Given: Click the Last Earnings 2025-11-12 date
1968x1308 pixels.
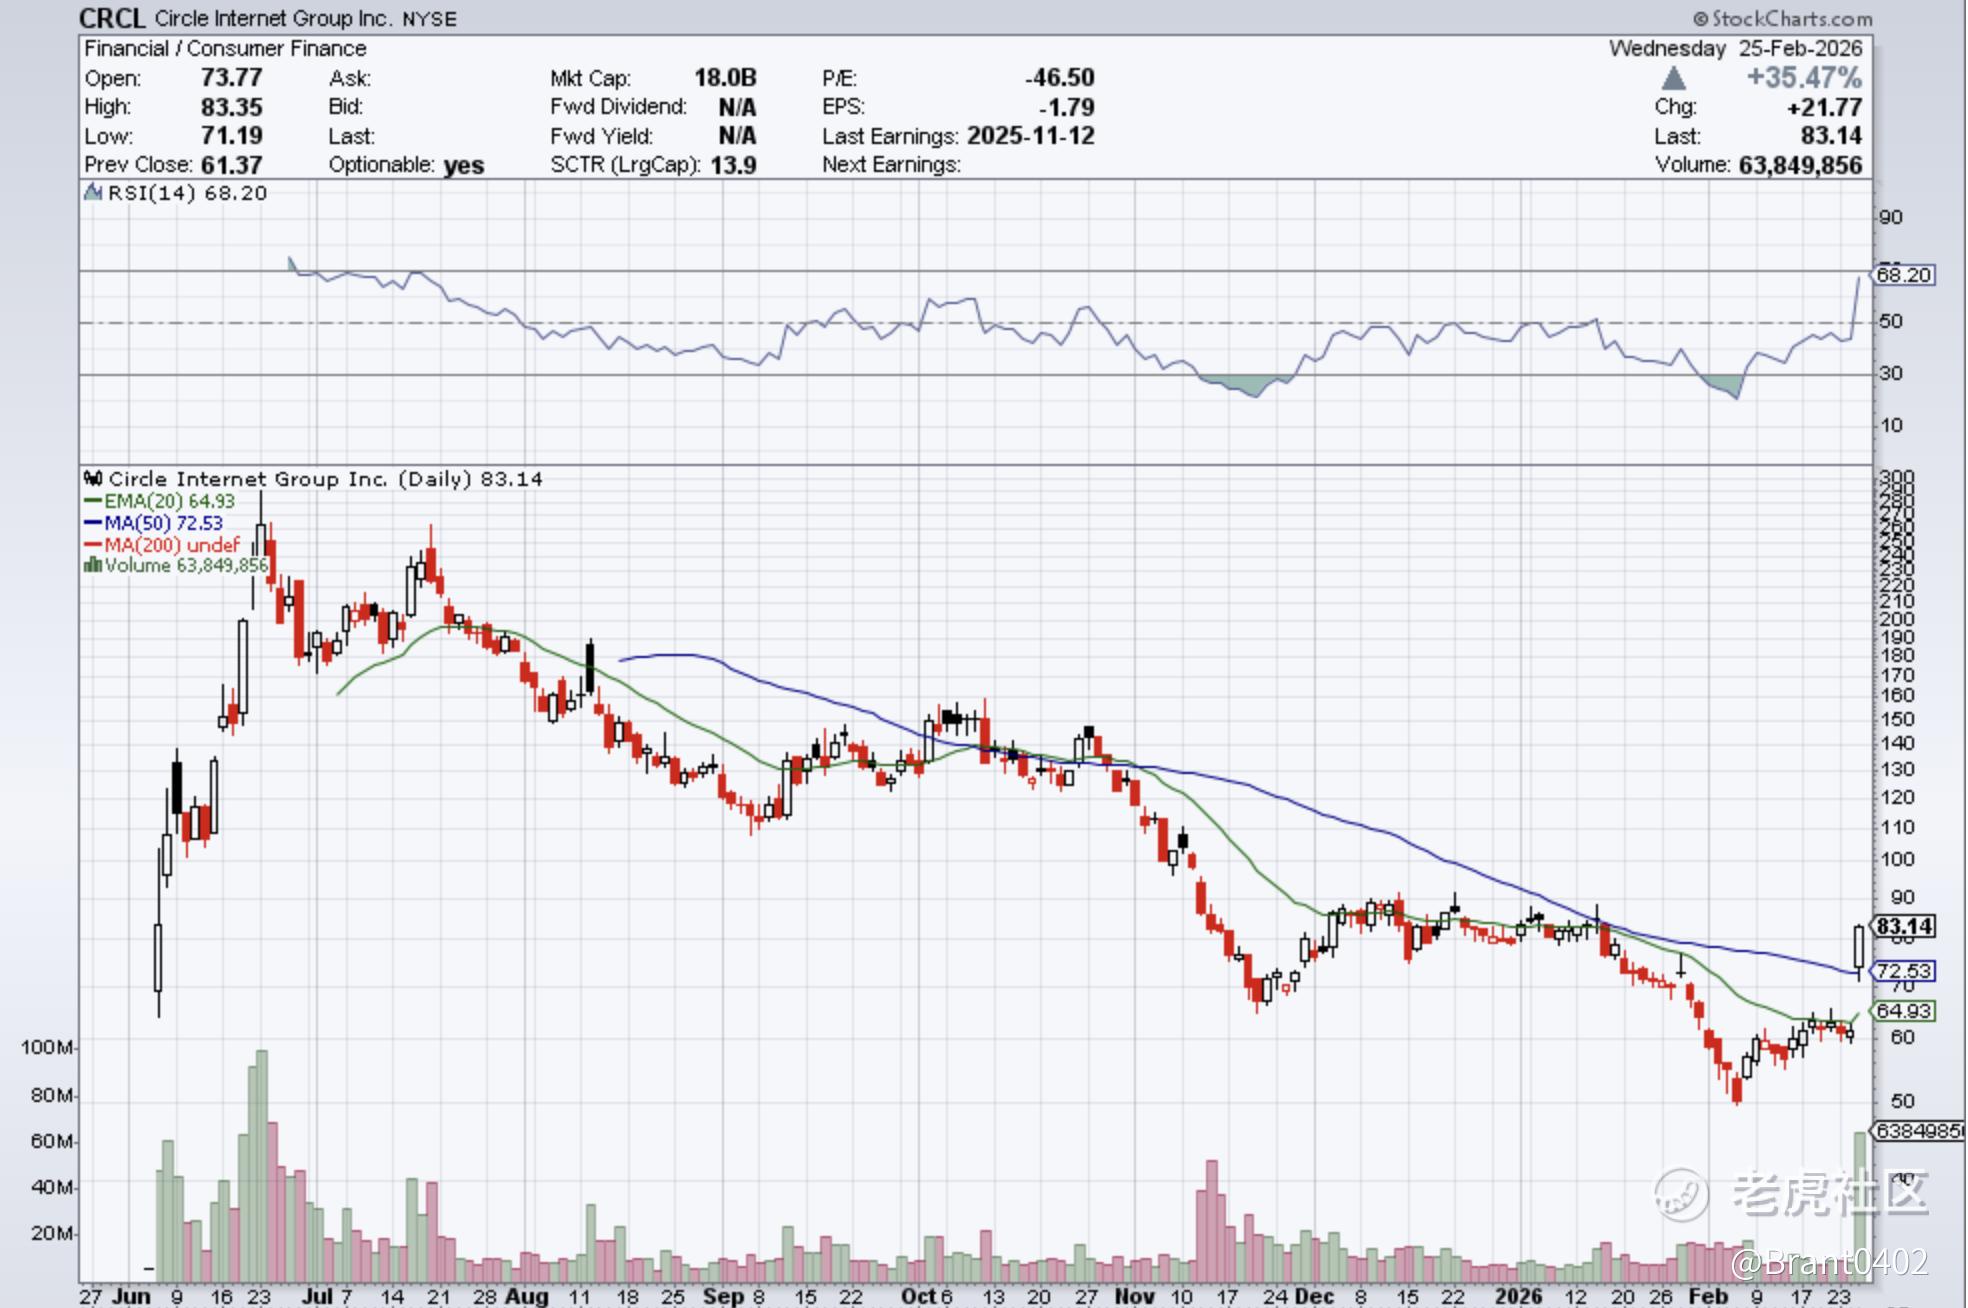Looking at the screenshot, I should click(1030, 136).
